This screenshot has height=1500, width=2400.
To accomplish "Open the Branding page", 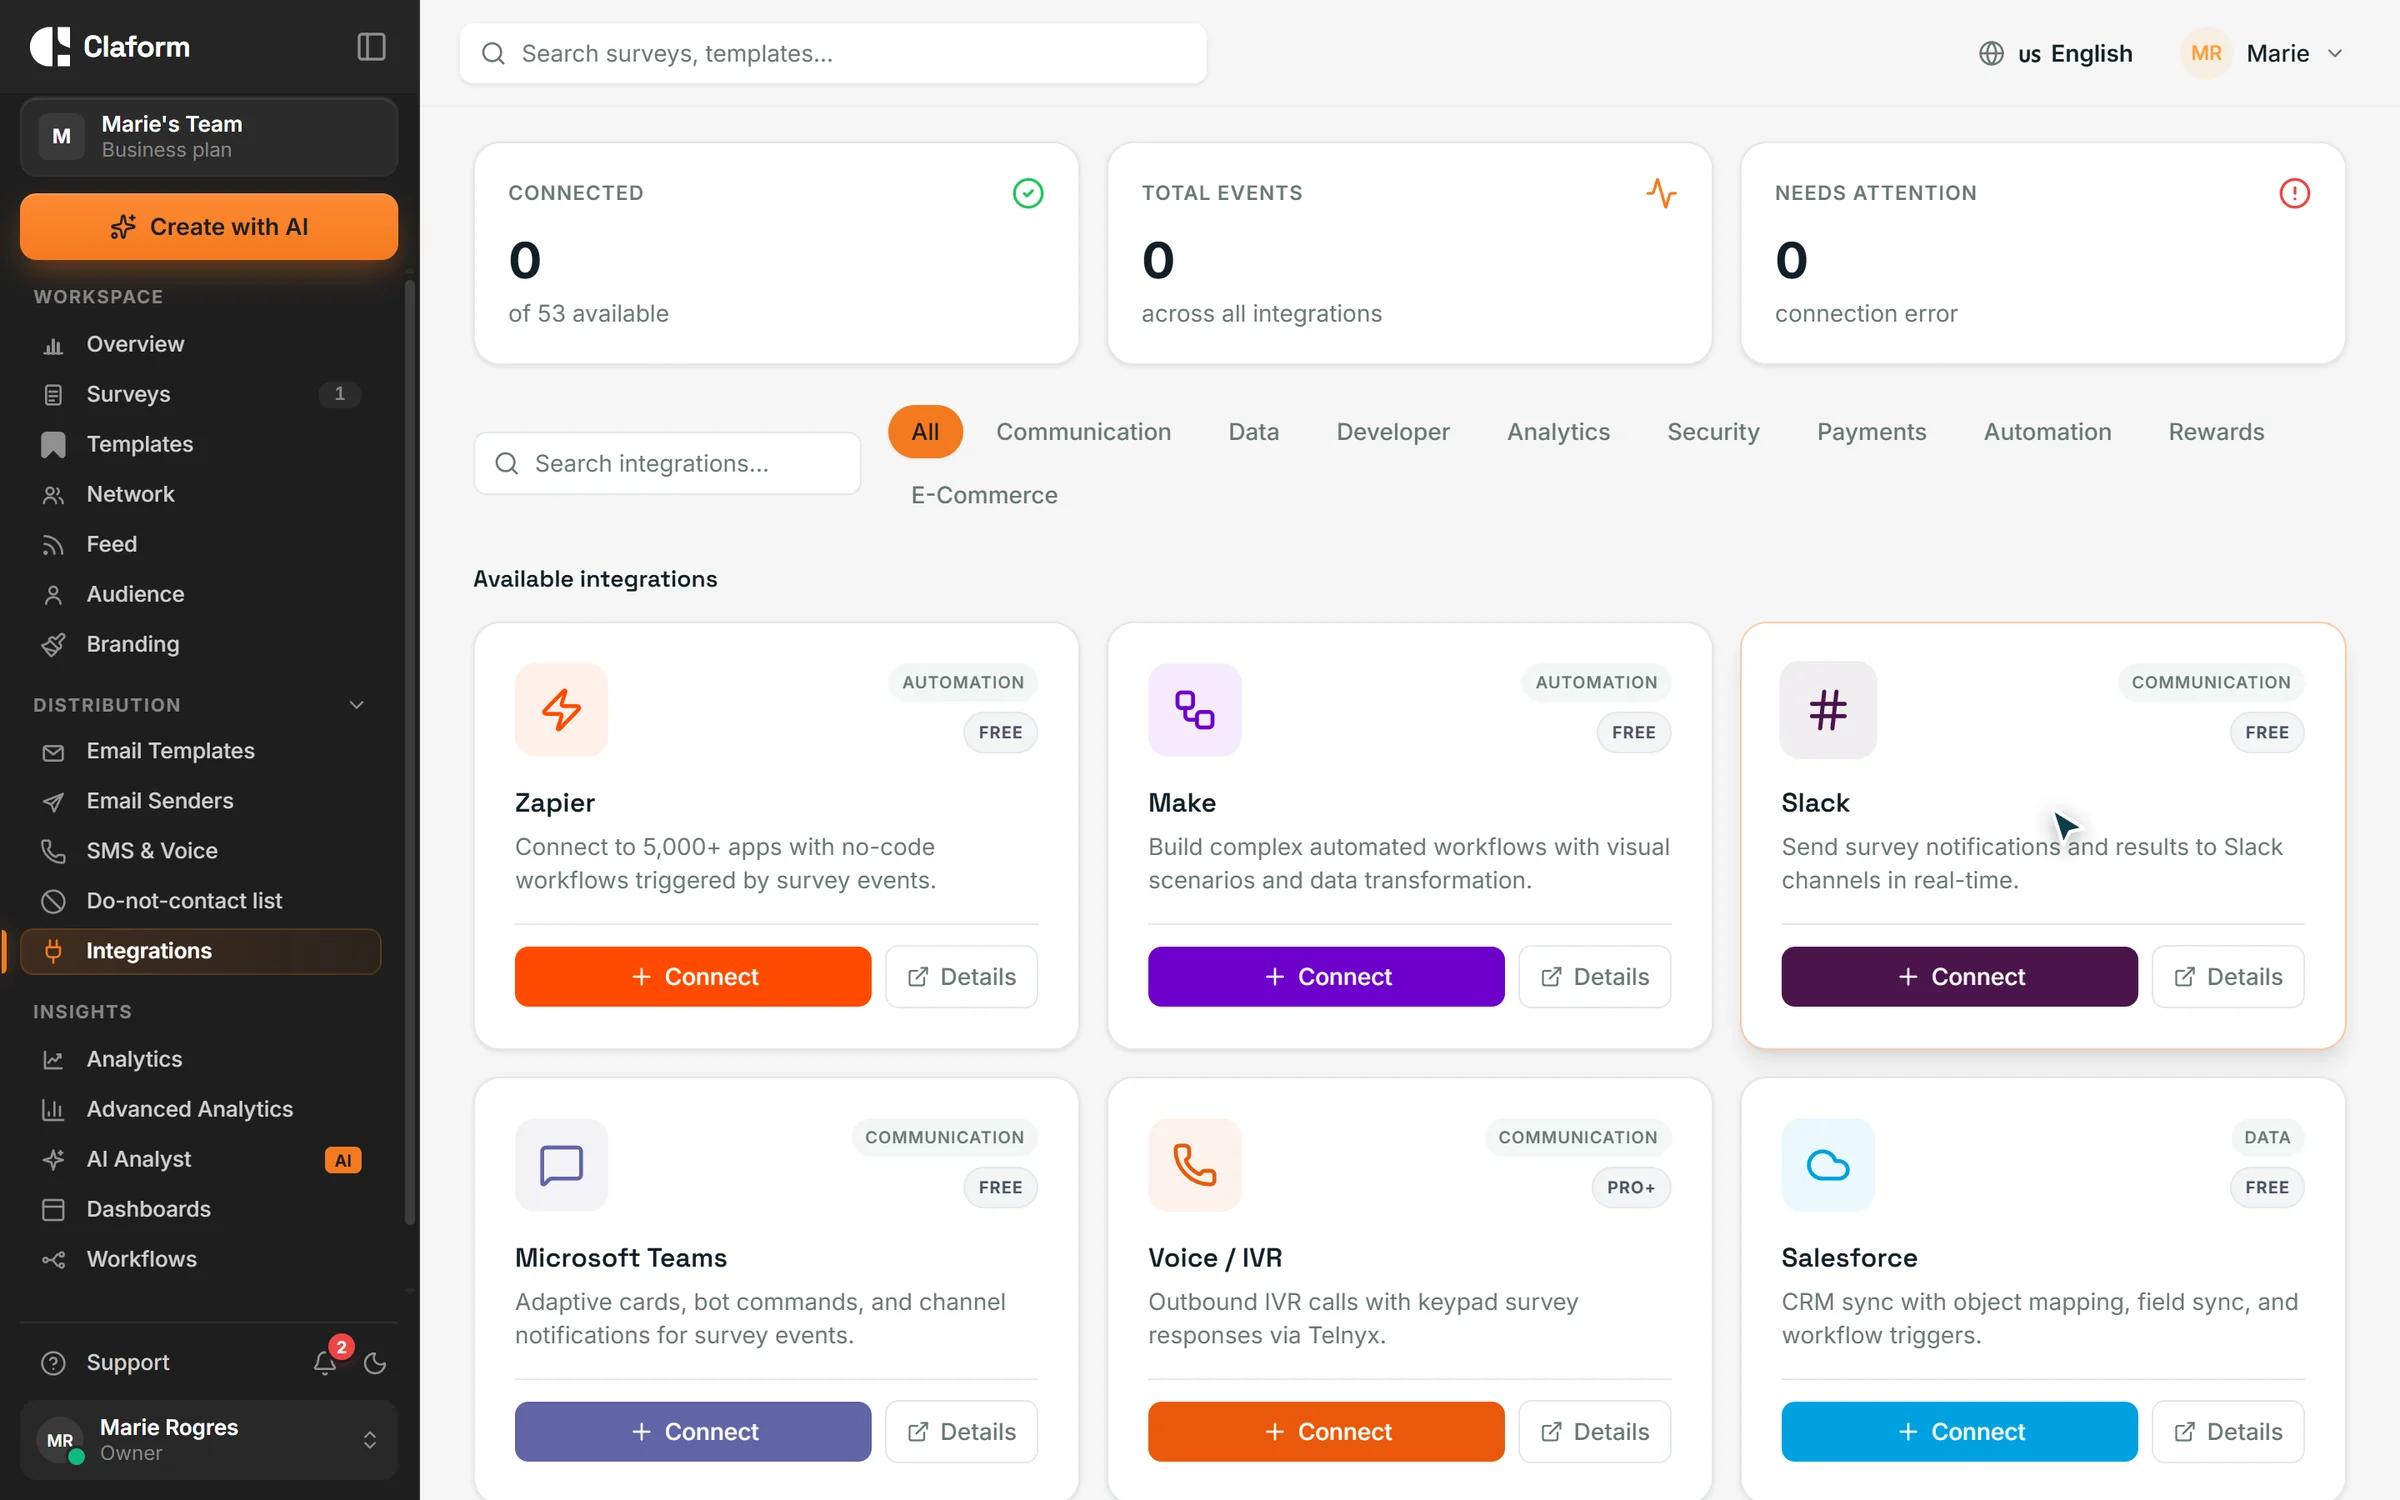I will click(200, 644).
